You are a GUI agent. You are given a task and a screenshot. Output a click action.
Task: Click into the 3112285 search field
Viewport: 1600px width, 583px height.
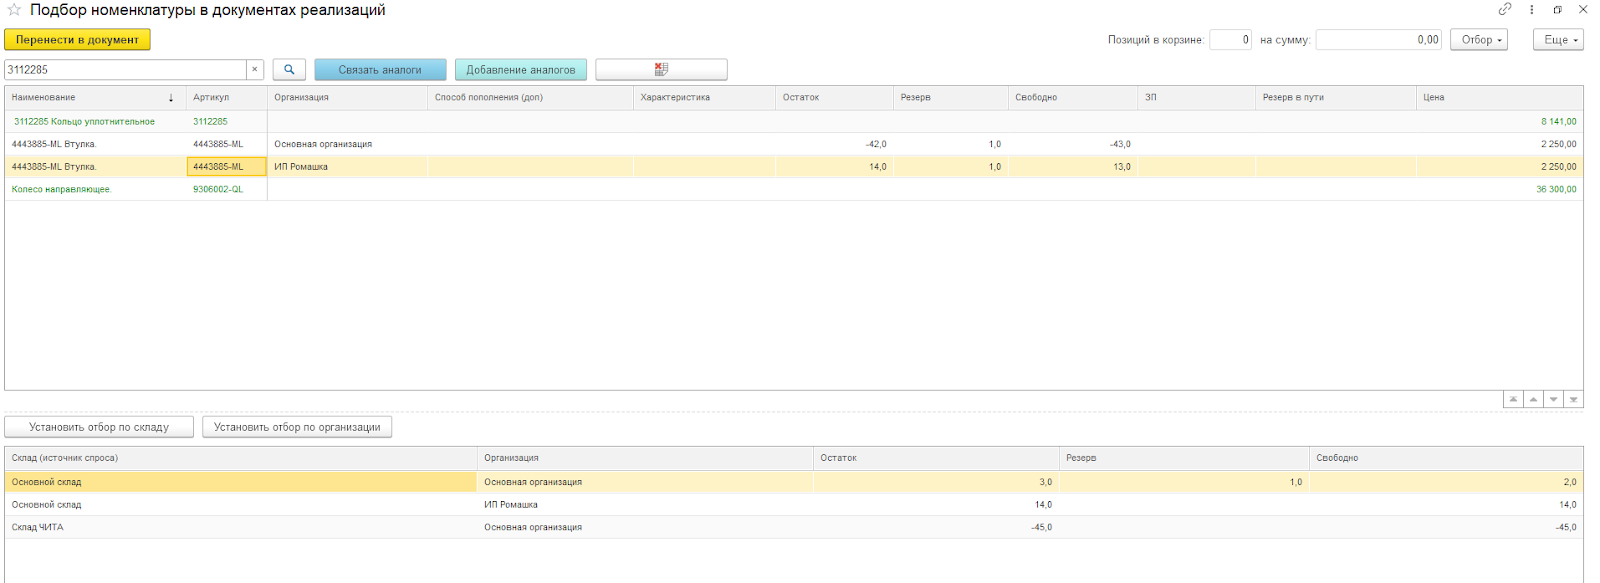point(125,70)
